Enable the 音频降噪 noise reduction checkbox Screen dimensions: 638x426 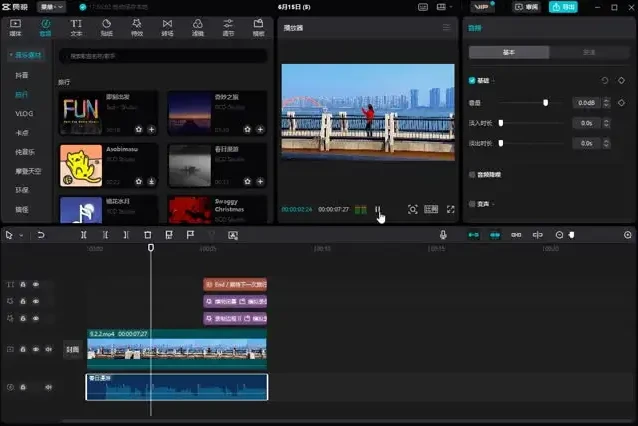(473, 174)
